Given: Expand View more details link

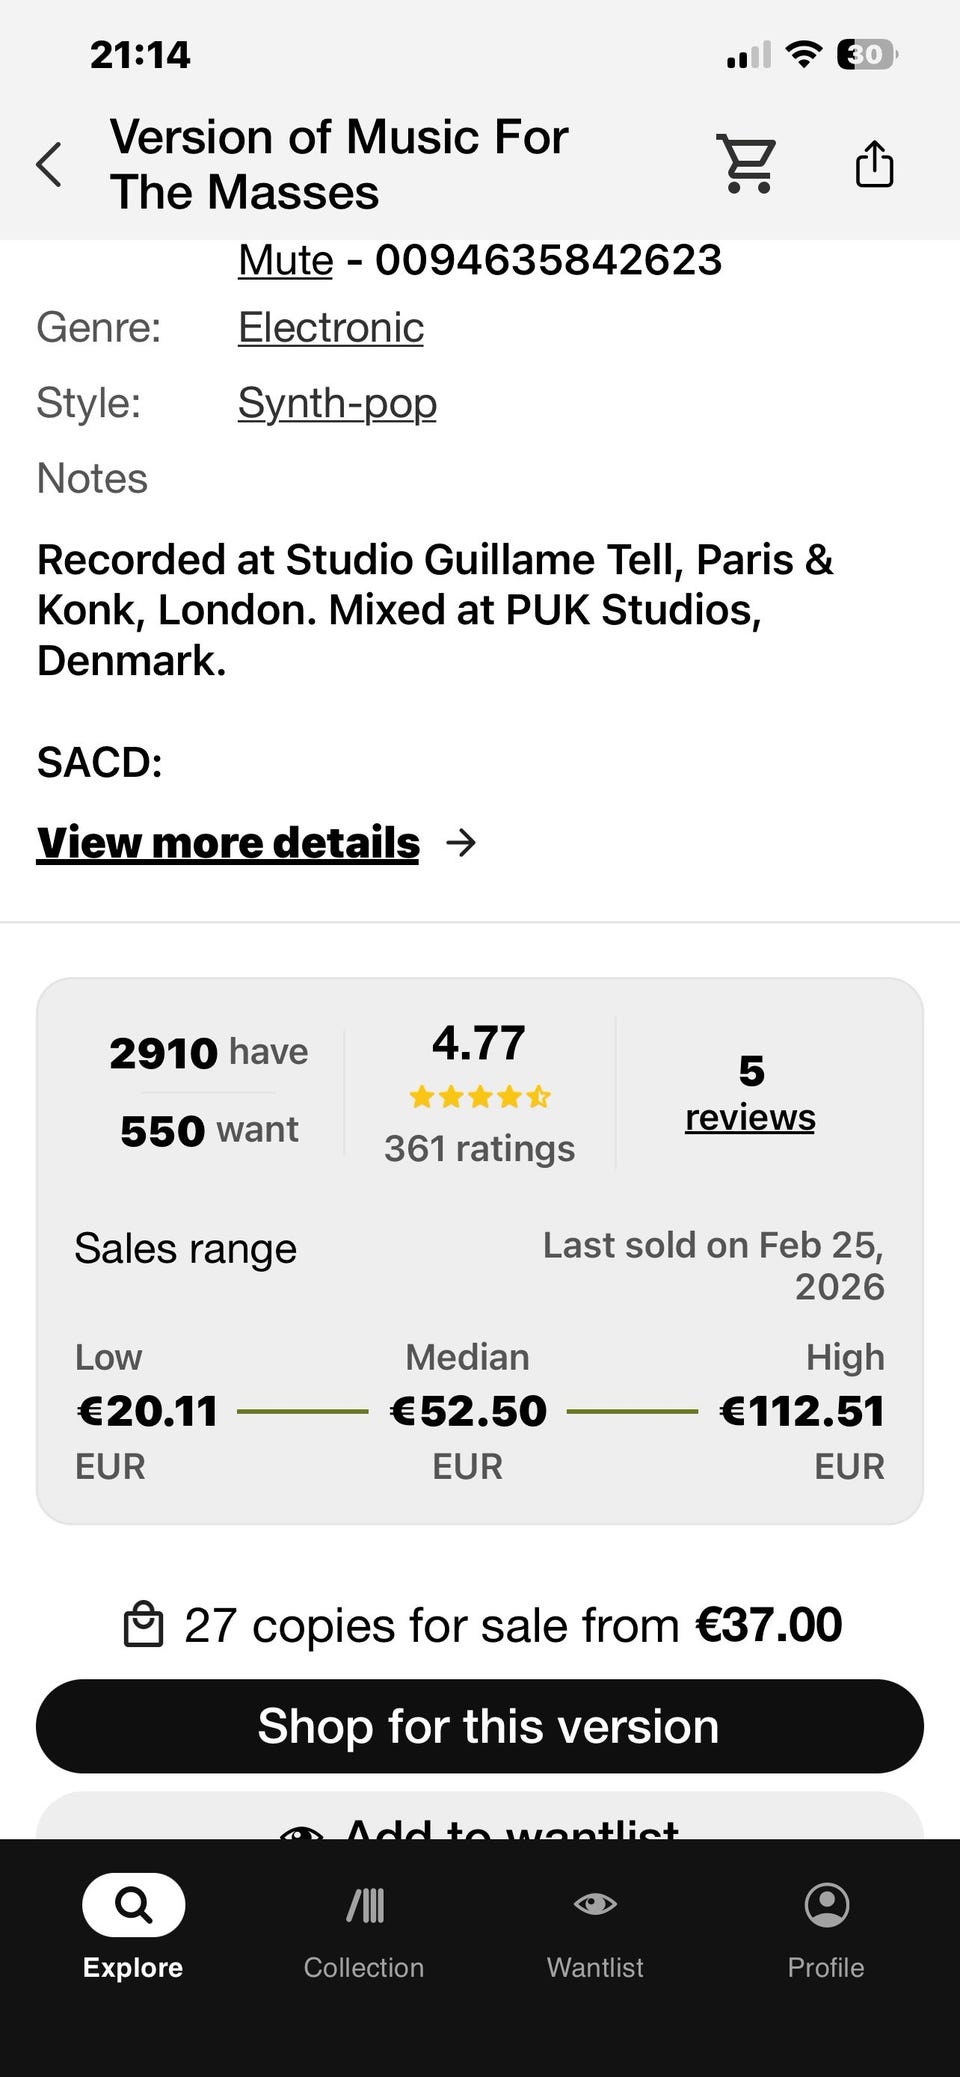Looking at the screenshot, I should [228, 843].
